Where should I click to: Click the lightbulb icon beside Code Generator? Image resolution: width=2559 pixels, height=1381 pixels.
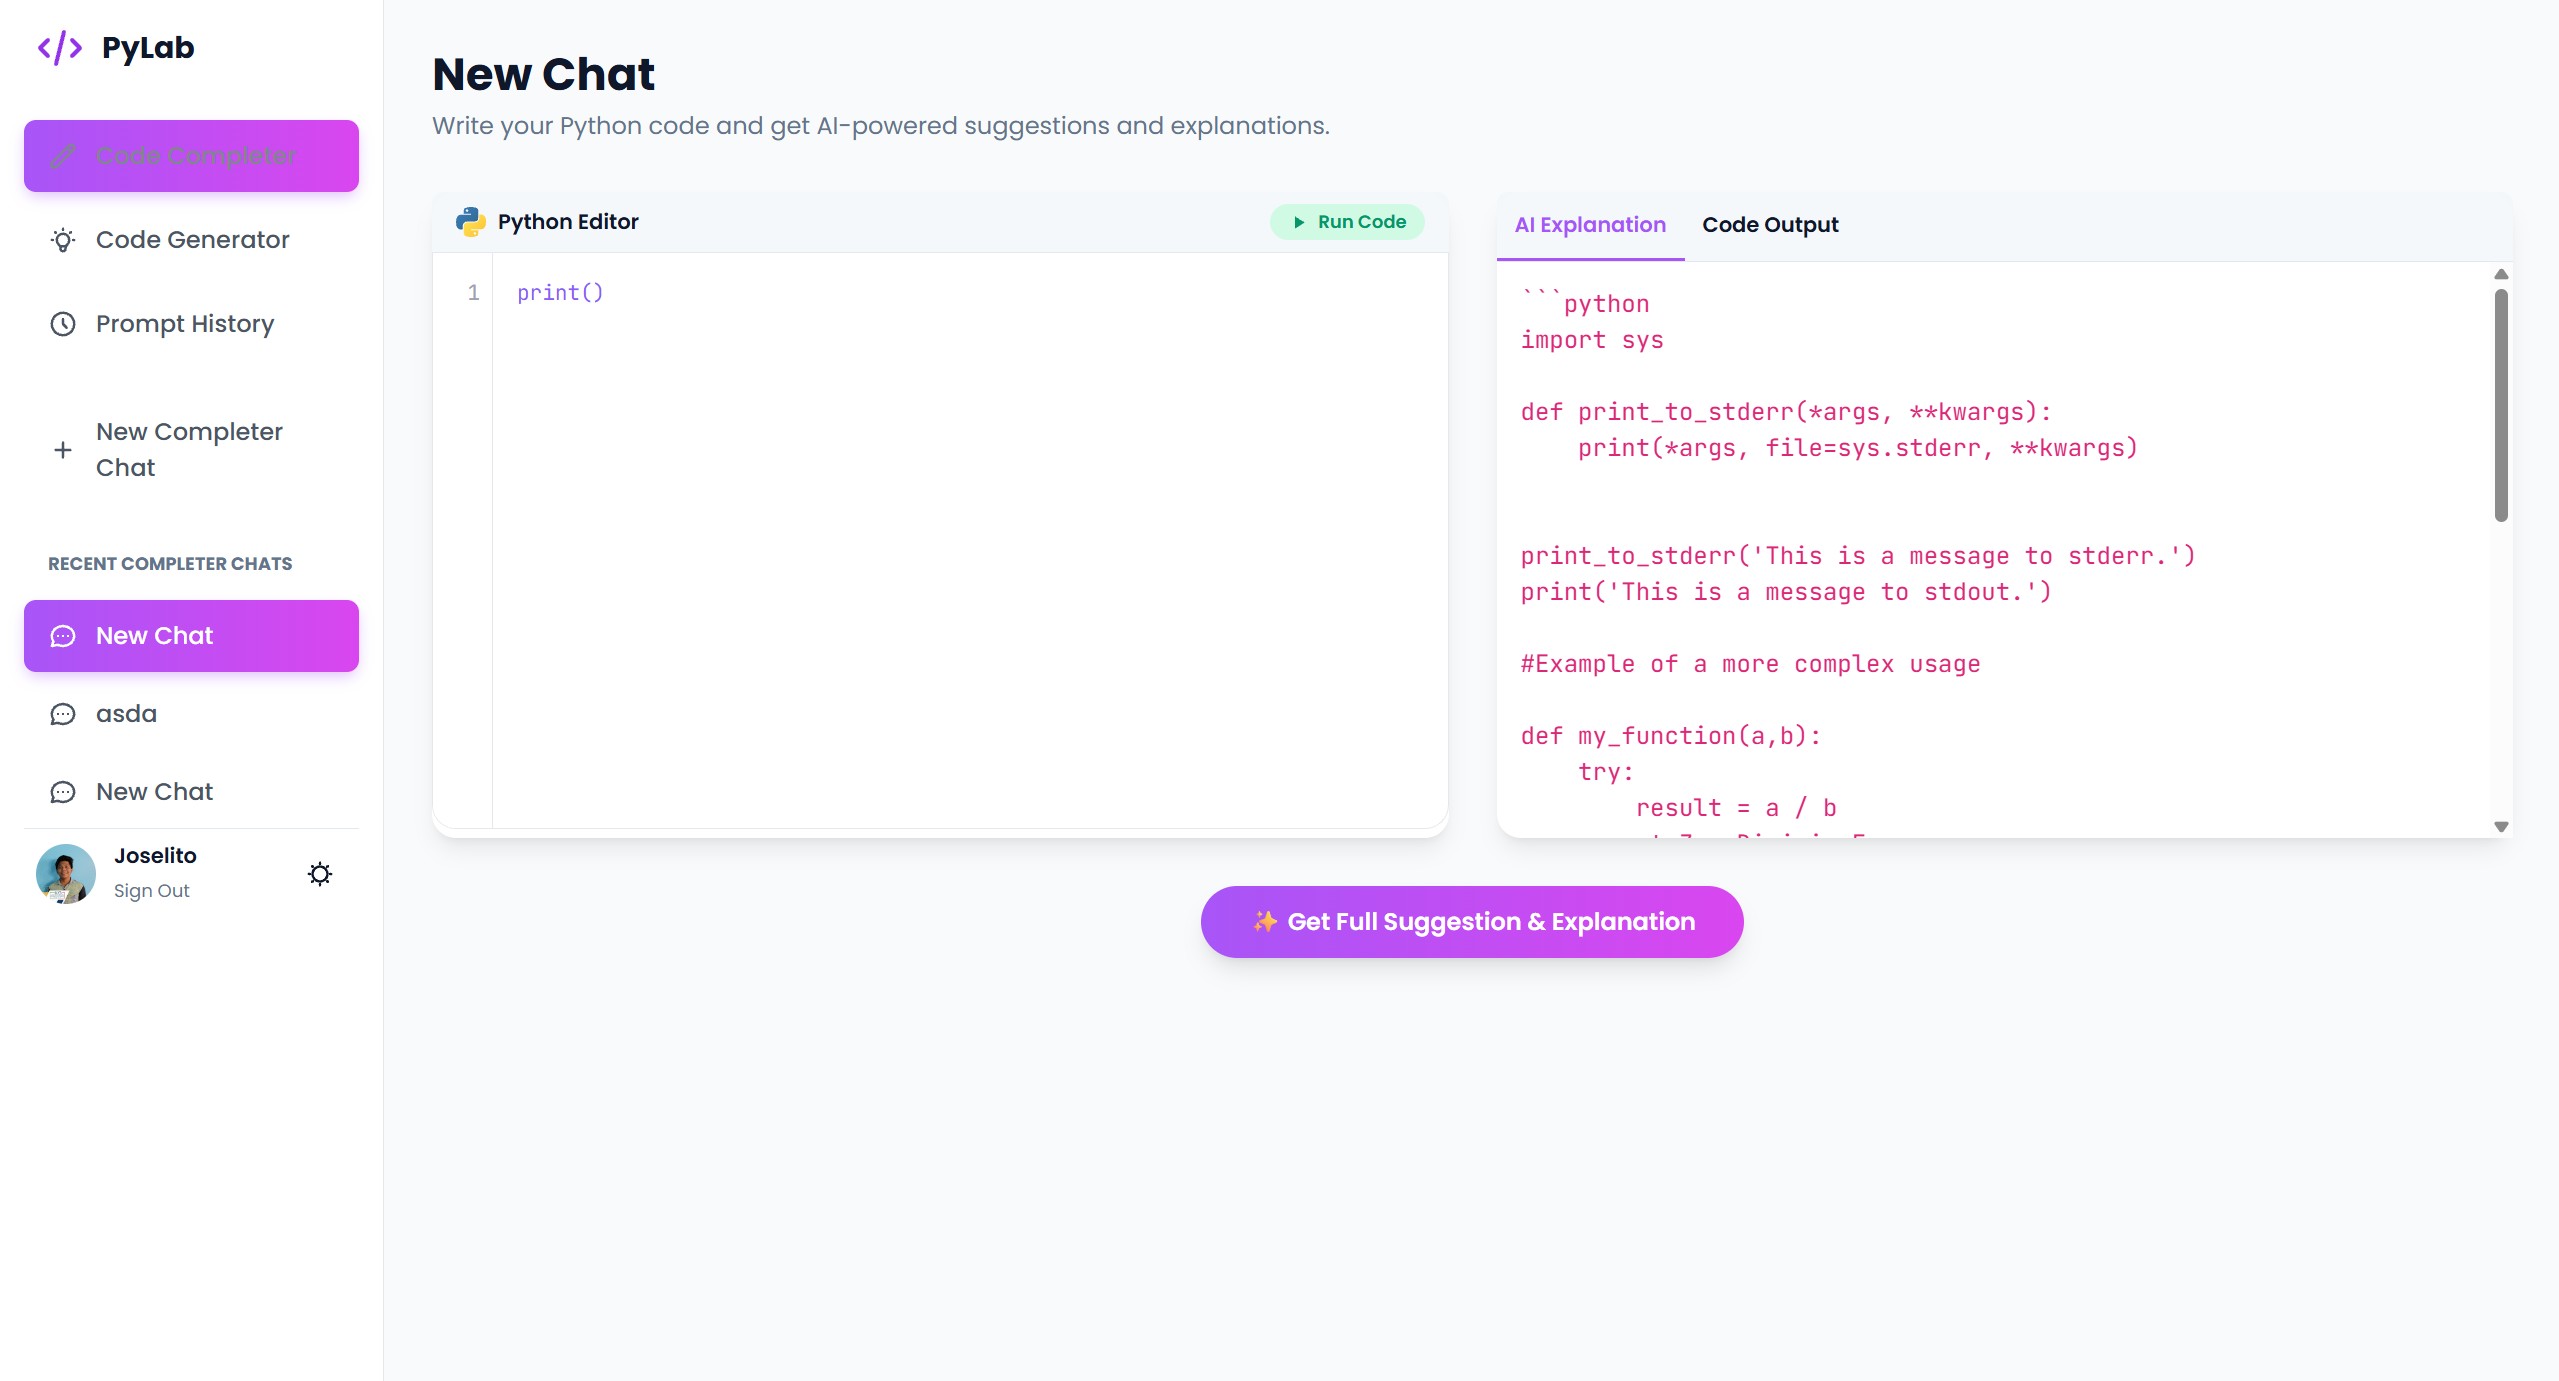pyautogui.click(x=63, y=240)
